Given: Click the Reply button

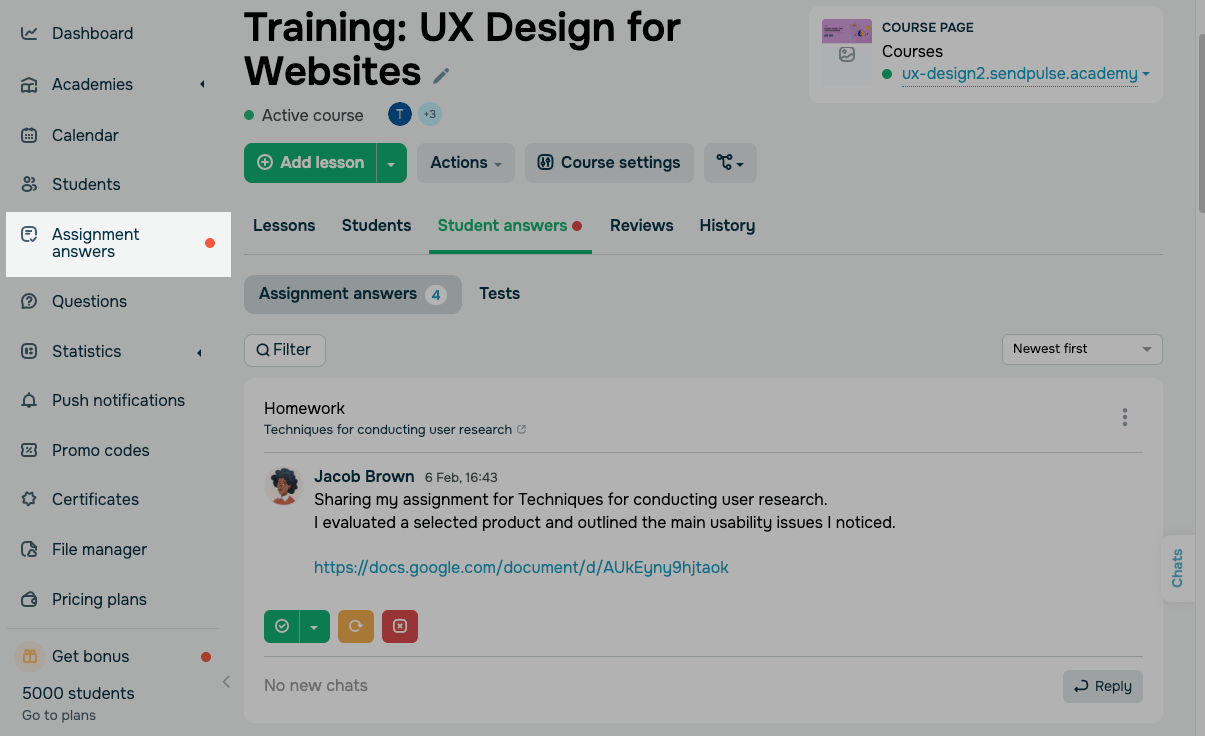Looking at the screenshot, I should tap(1102, 686).
